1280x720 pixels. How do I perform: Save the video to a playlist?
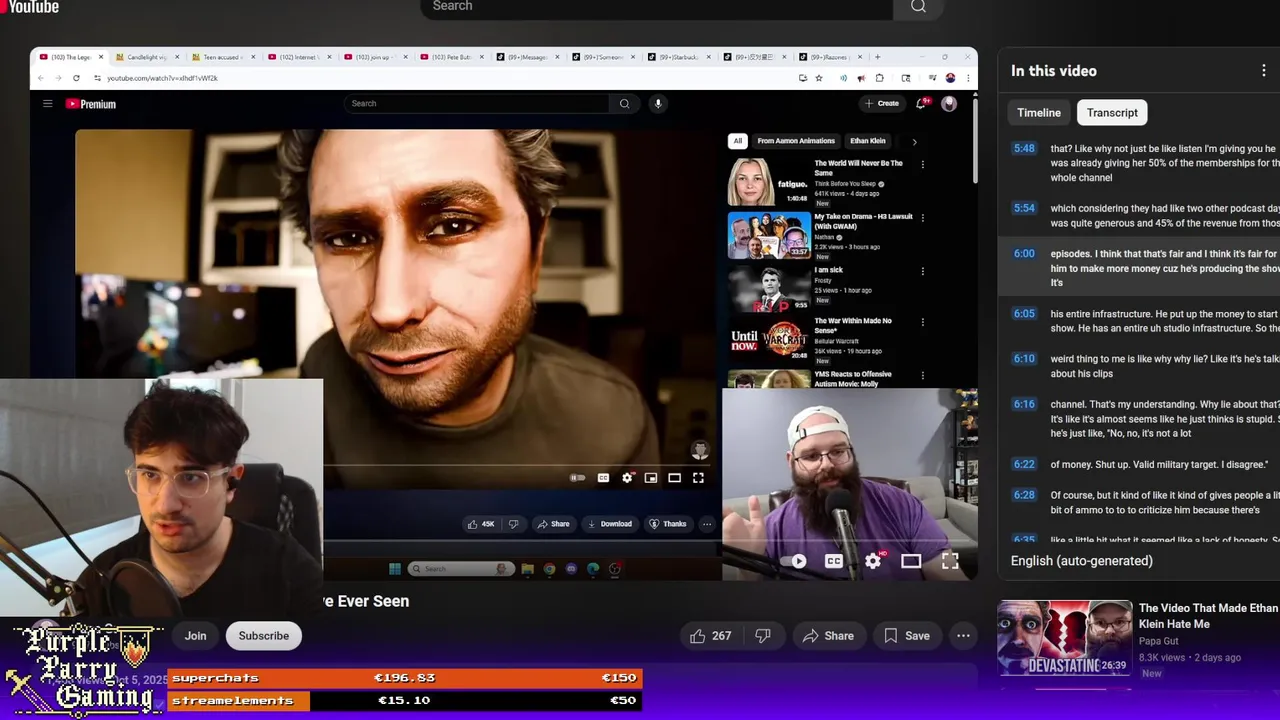906,636
